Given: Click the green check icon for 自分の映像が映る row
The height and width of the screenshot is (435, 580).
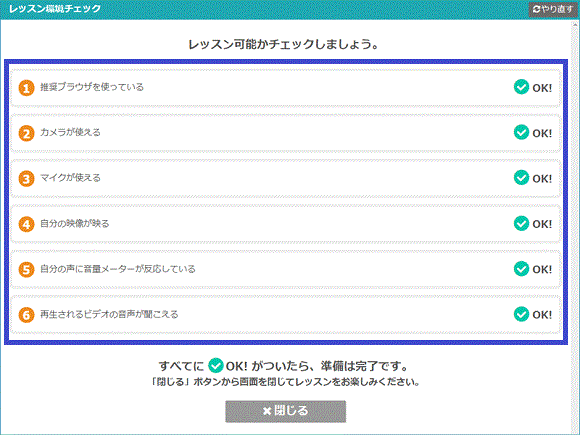Looking at the screenshot, I should click(521, 223).
